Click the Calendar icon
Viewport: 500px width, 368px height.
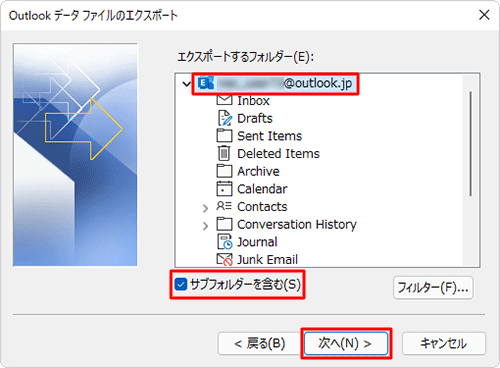pos(224,189)
